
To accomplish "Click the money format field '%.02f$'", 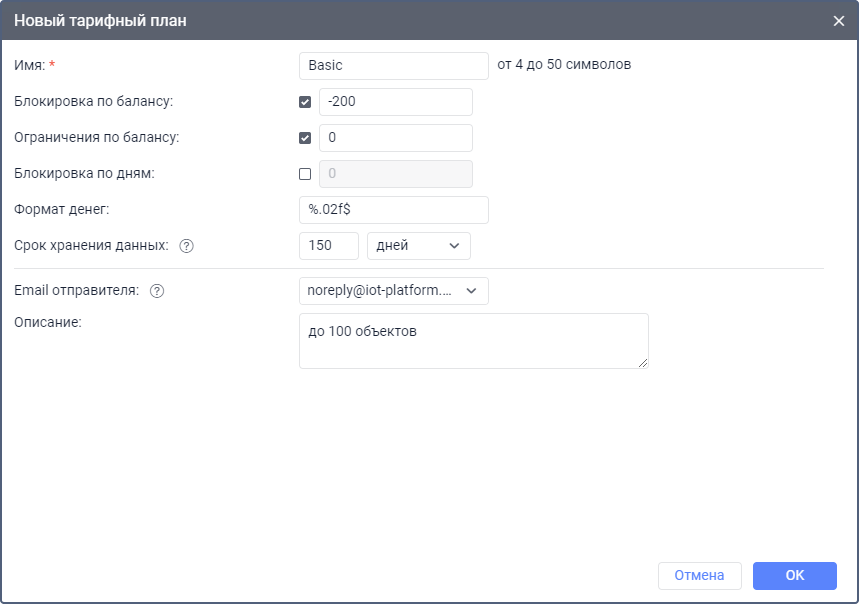I will (x=394, y=210).
